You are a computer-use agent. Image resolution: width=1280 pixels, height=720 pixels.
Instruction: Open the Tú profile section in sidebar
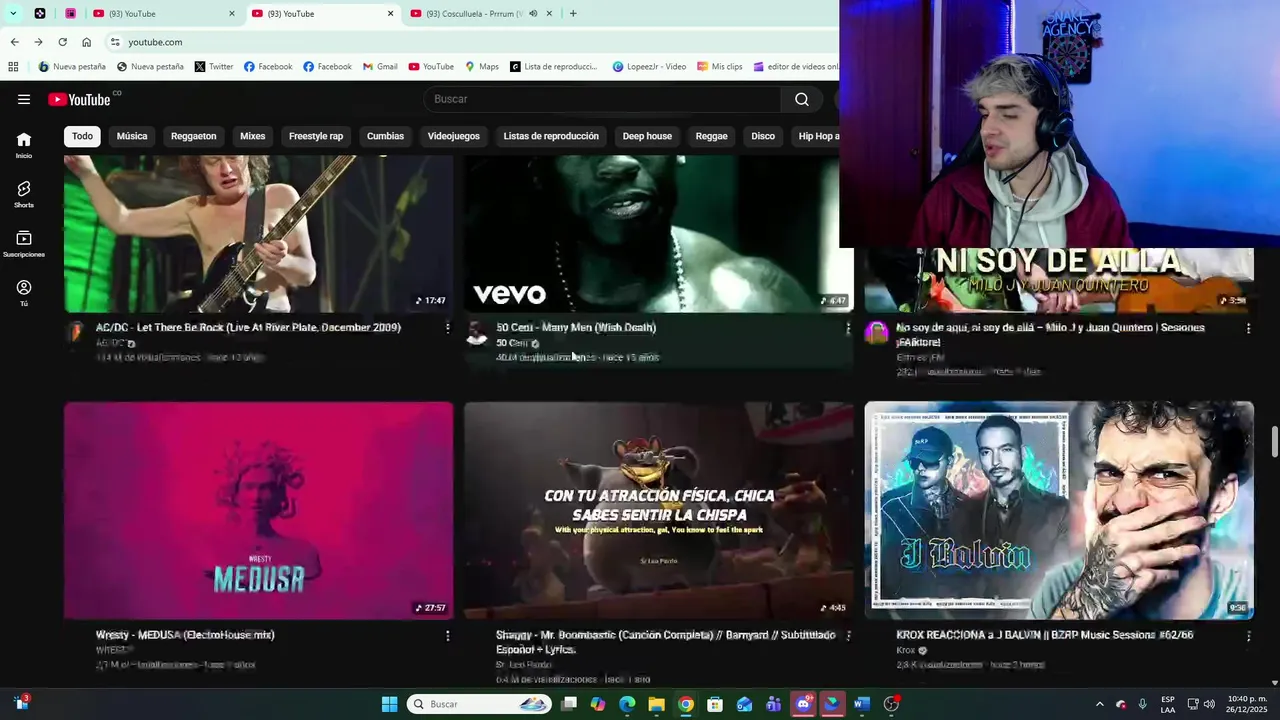point(24,293)
